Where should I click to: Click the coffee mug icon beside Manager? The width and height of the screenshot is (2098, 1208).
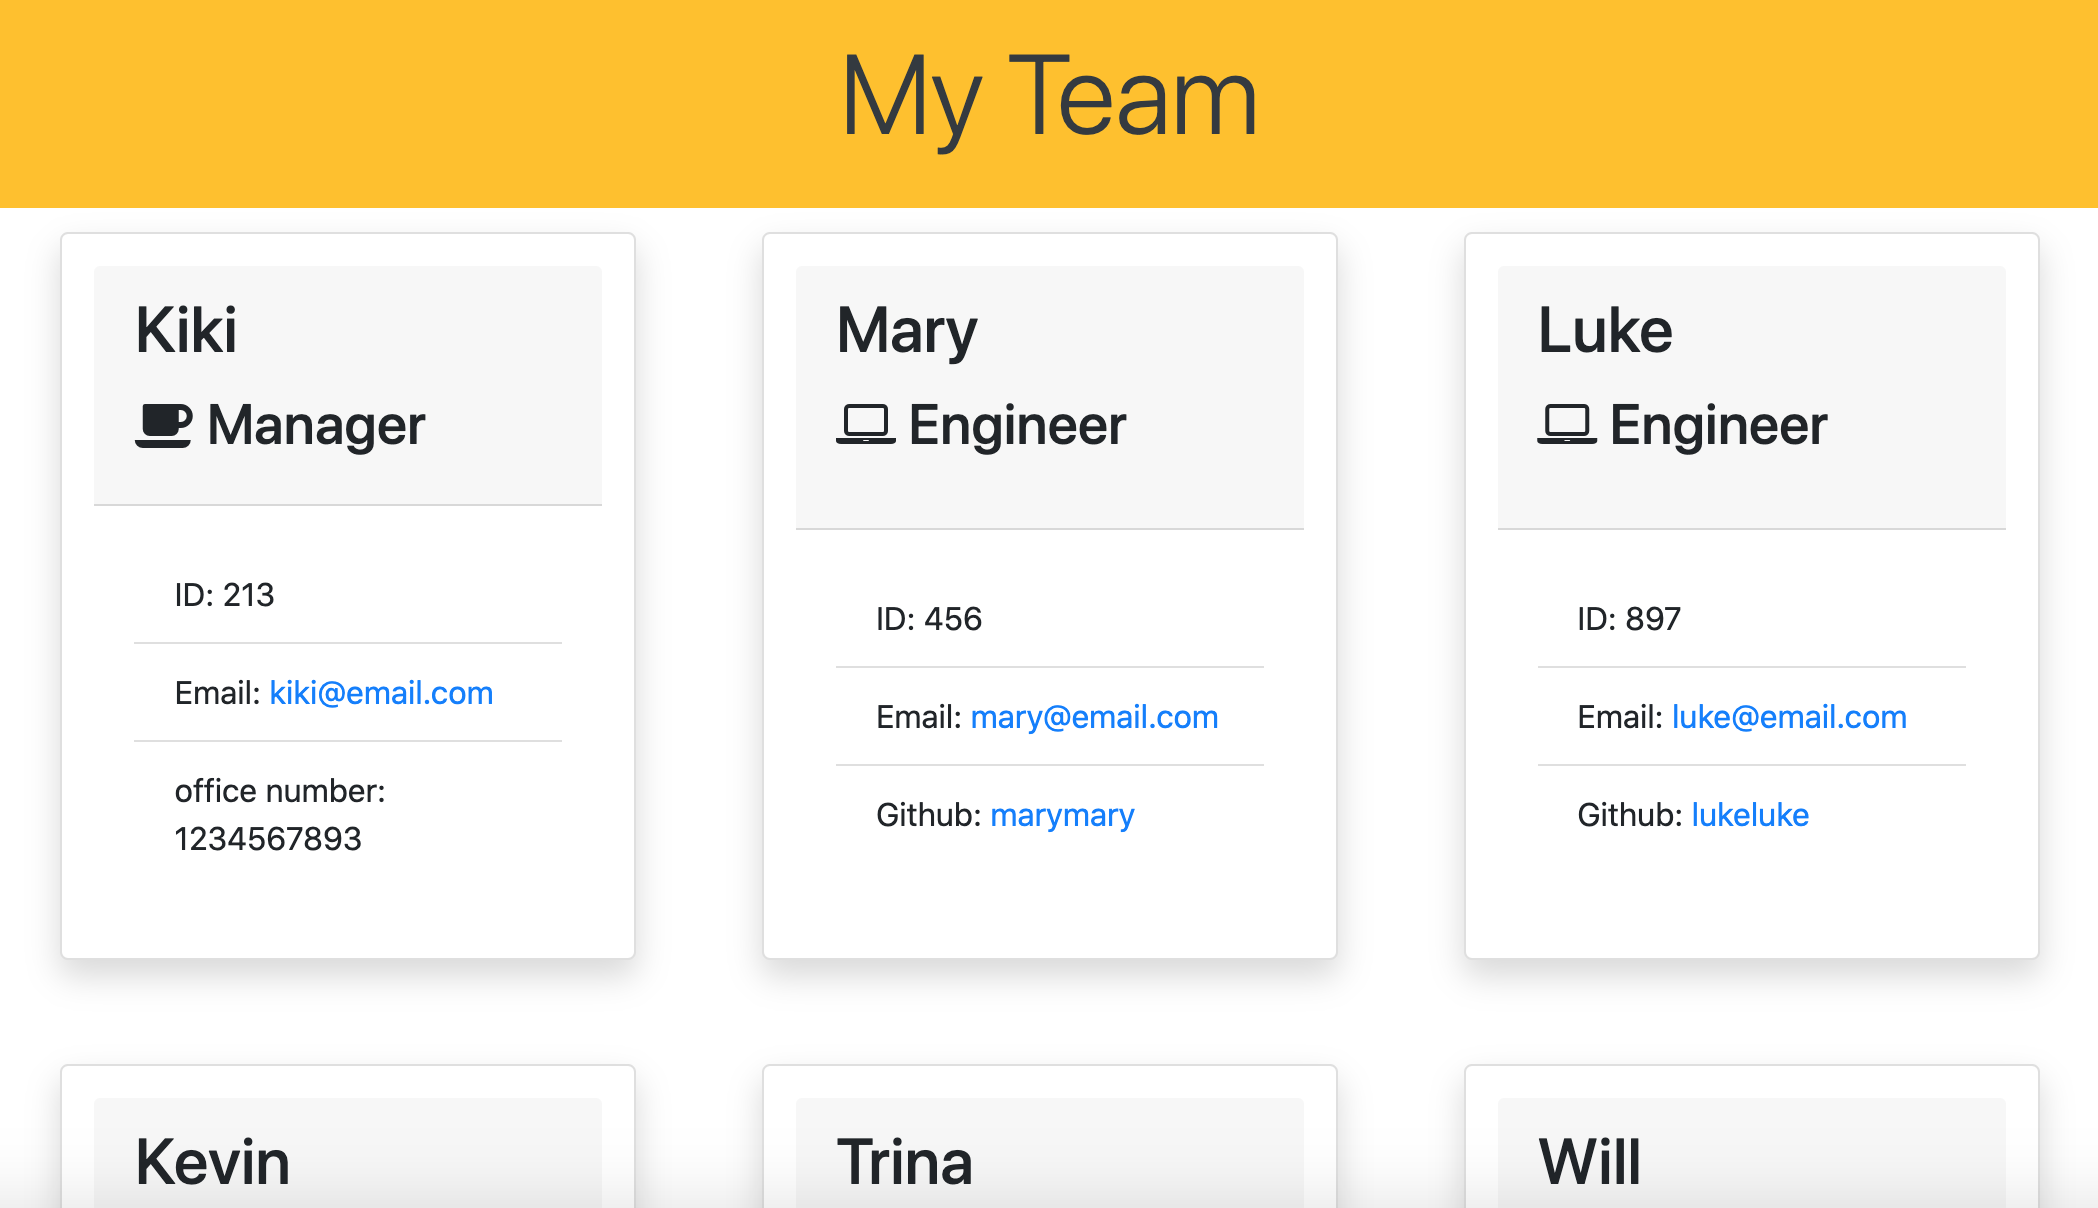click(x=163, y=425)
